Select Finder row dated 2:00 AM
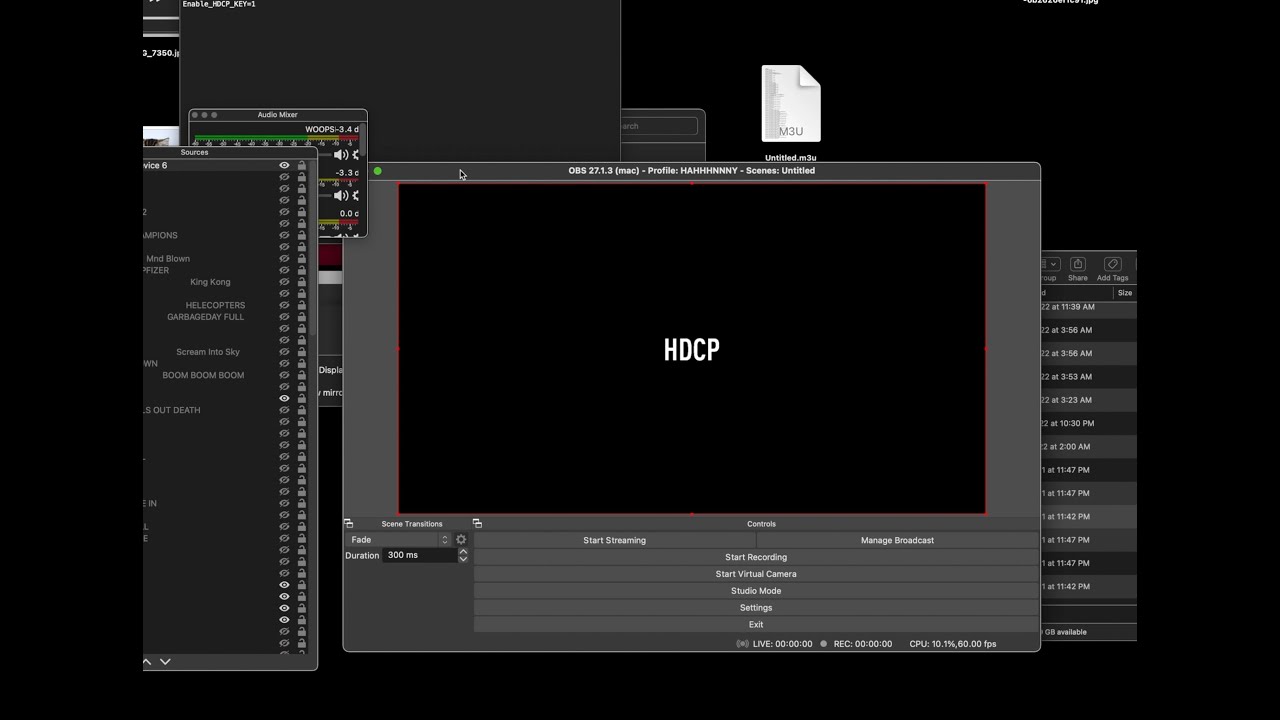 1089,447
